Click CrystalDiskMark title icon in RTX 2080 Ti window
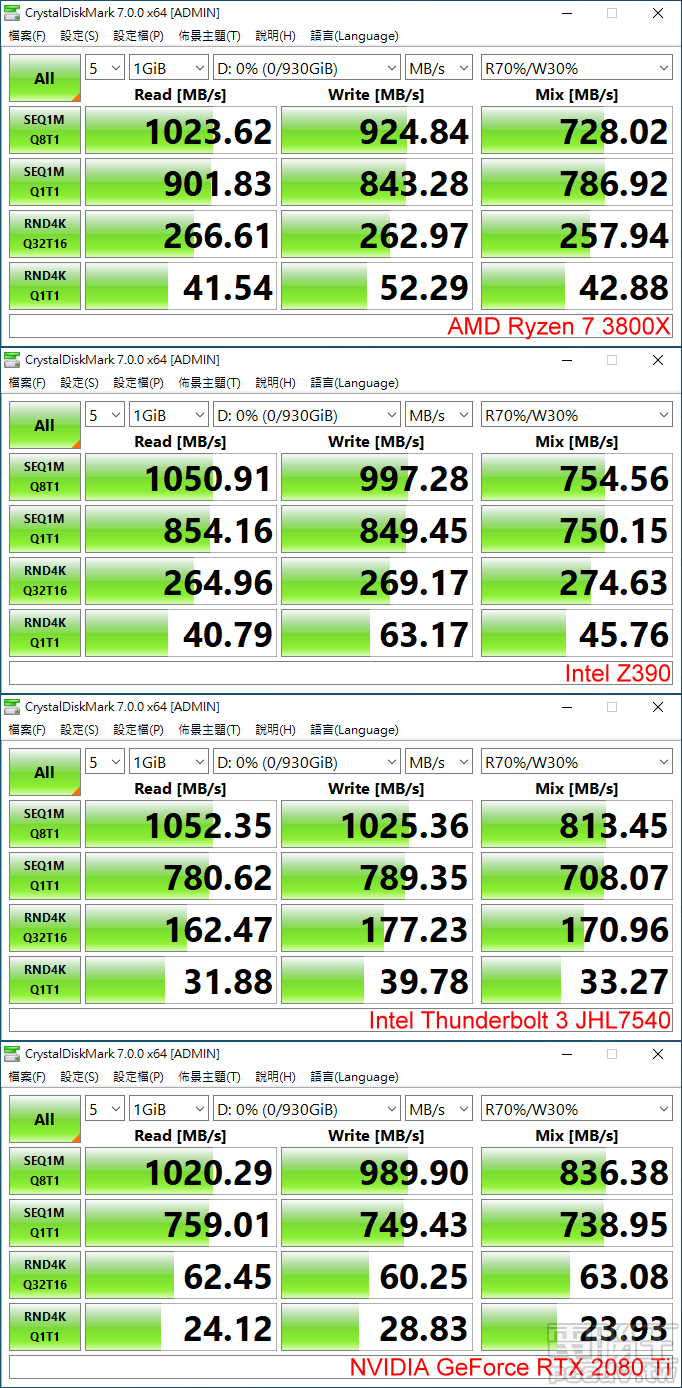Image resolution: width=682 pixels, height=1388 pixels. coord(12,1054)
